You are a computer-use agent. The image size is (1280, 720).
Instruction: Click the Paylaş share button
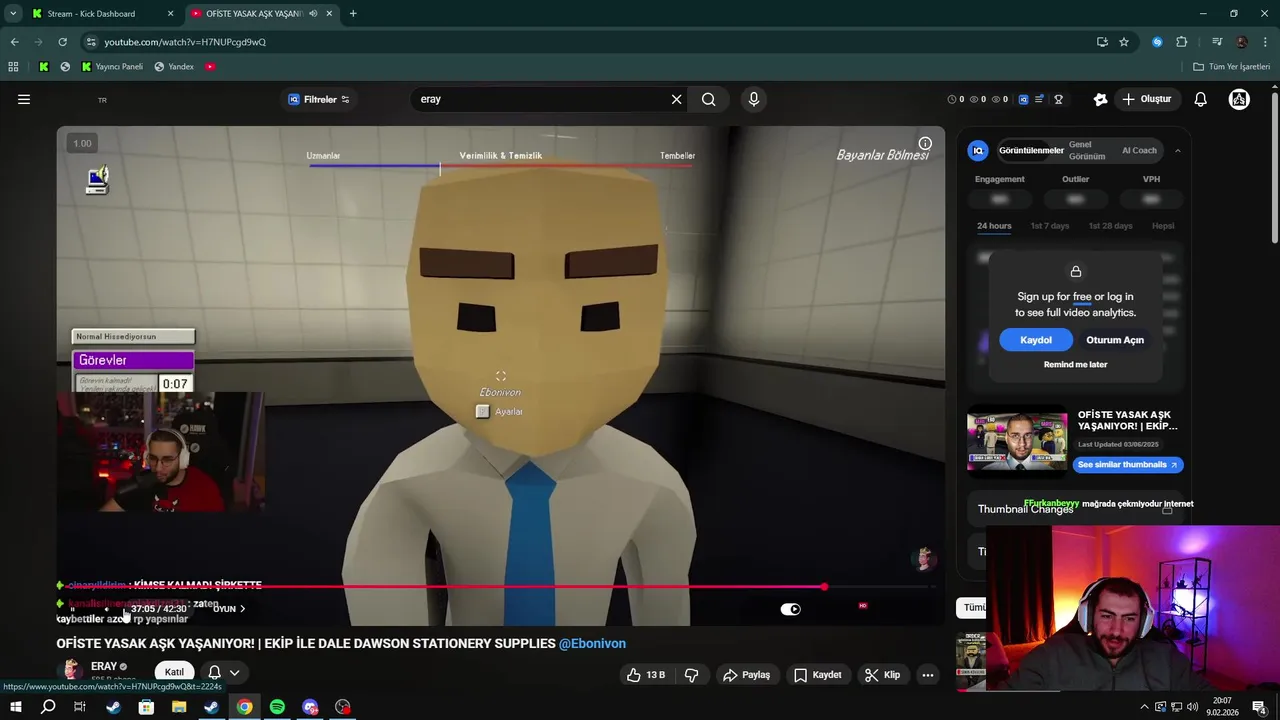[x=746, y=675]
